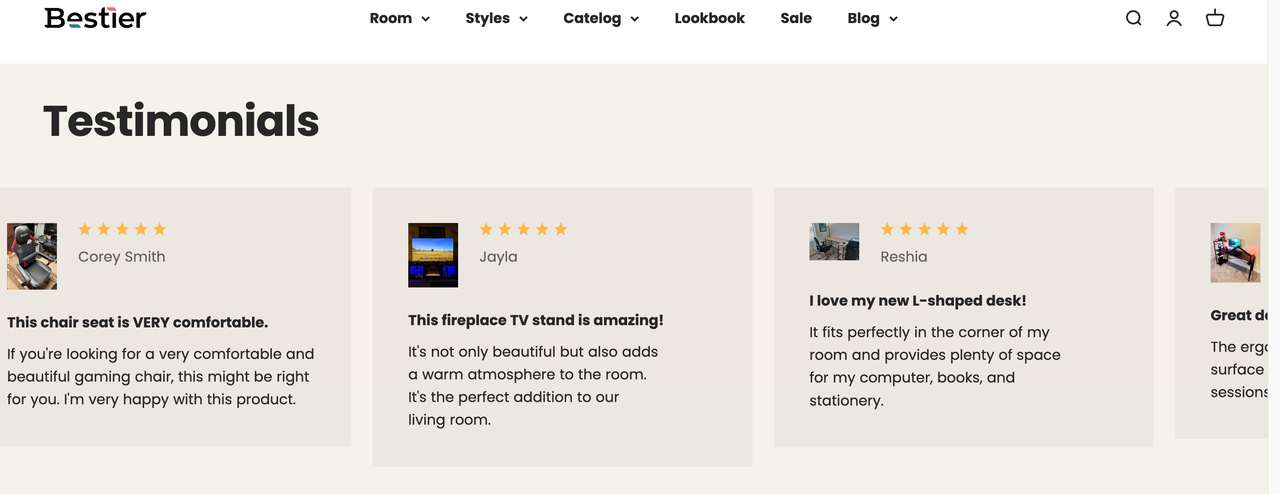Go to Bestier home via logo
Viewport: 1280px width, 494px height.
[95, 18]
